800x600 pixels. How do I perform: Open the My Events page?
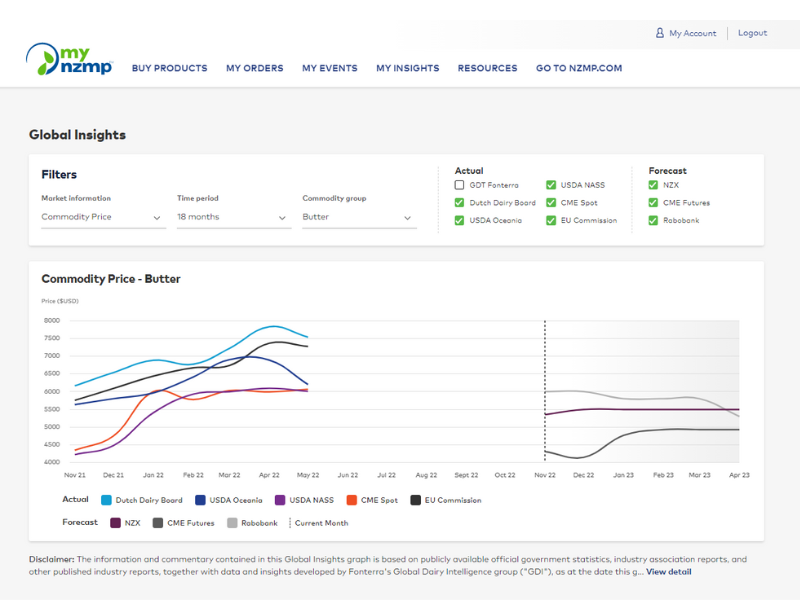[330, 68]
